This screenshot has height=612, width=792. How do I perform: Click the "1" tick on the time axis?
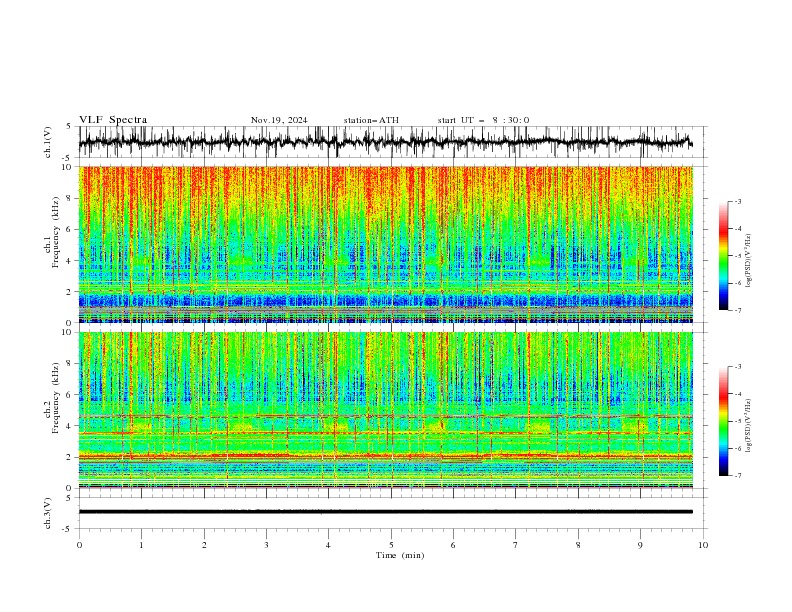point(141,545)
